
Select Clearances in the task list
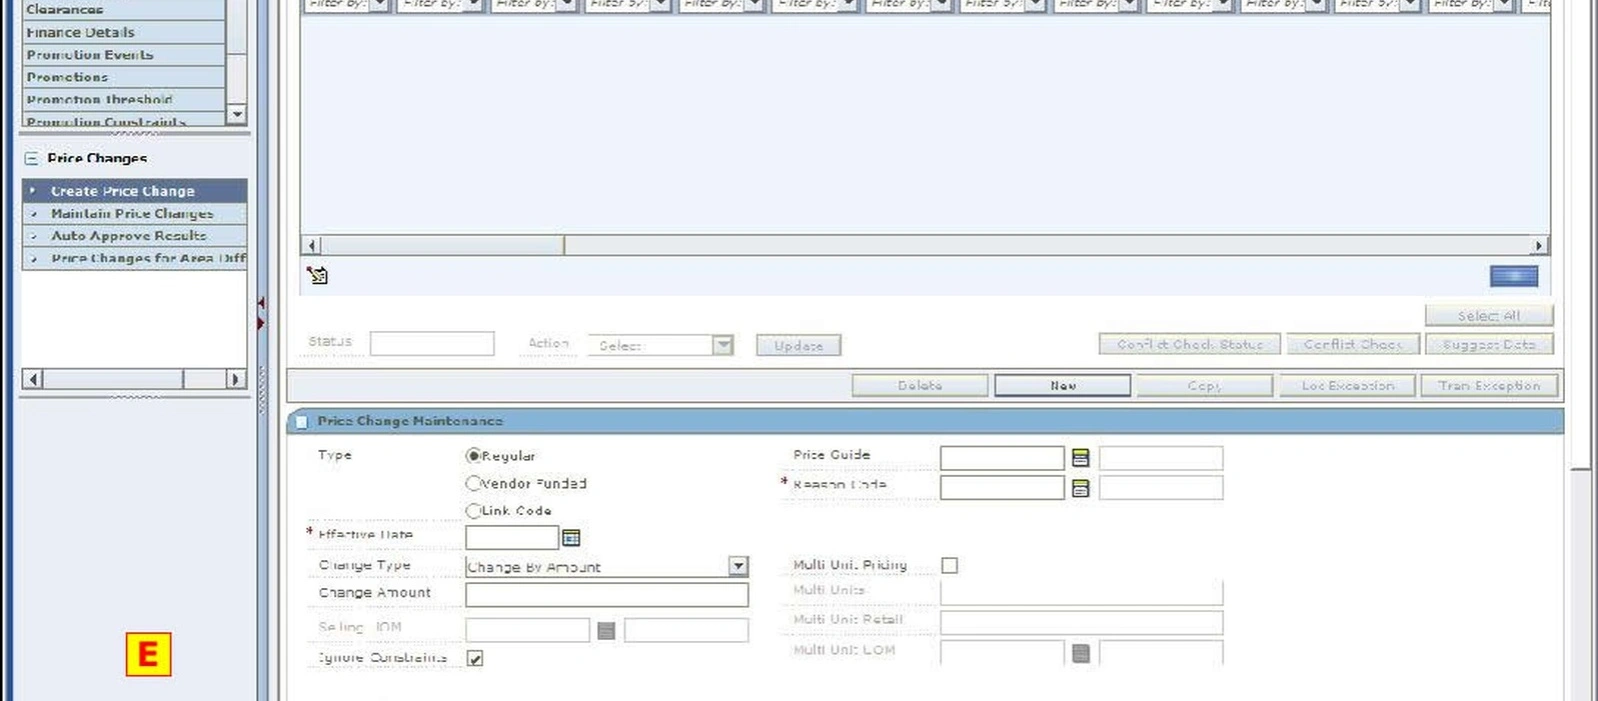tap(124, 10)
